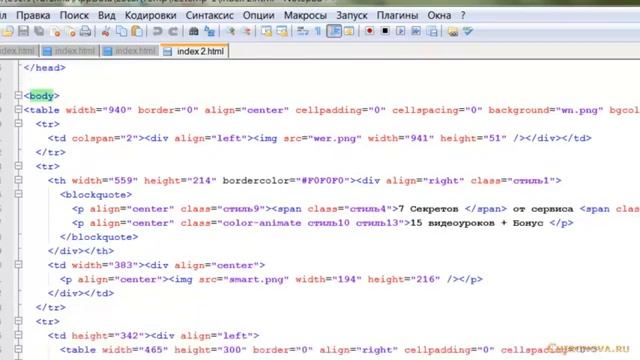Click the Save All toolbar icon

(x=39, y=31)
